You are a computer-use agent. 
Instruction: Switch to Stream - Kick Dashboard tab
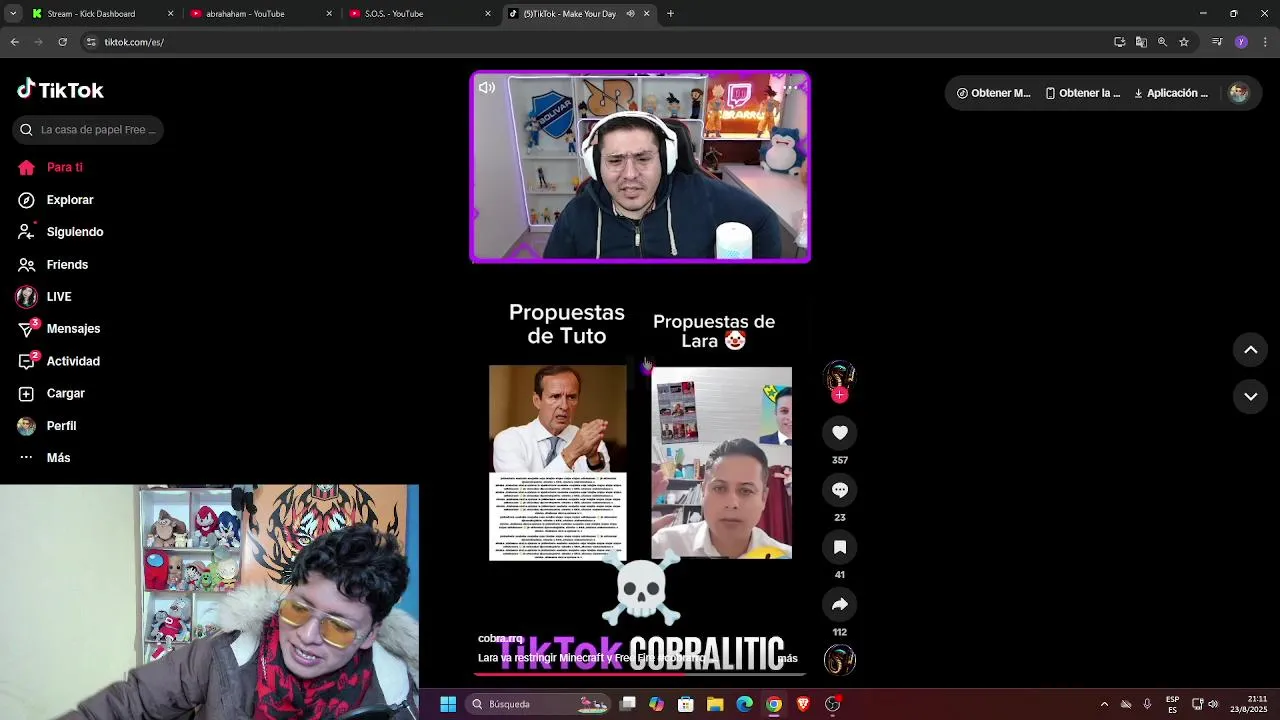103,14
